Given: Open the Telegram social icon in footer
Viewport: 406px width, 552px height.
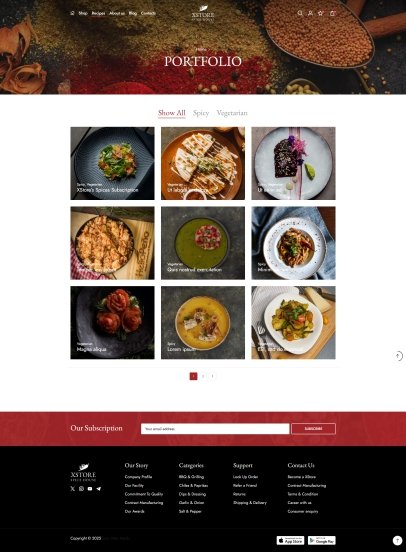Looking at the screenshot, I should [99, 489].
